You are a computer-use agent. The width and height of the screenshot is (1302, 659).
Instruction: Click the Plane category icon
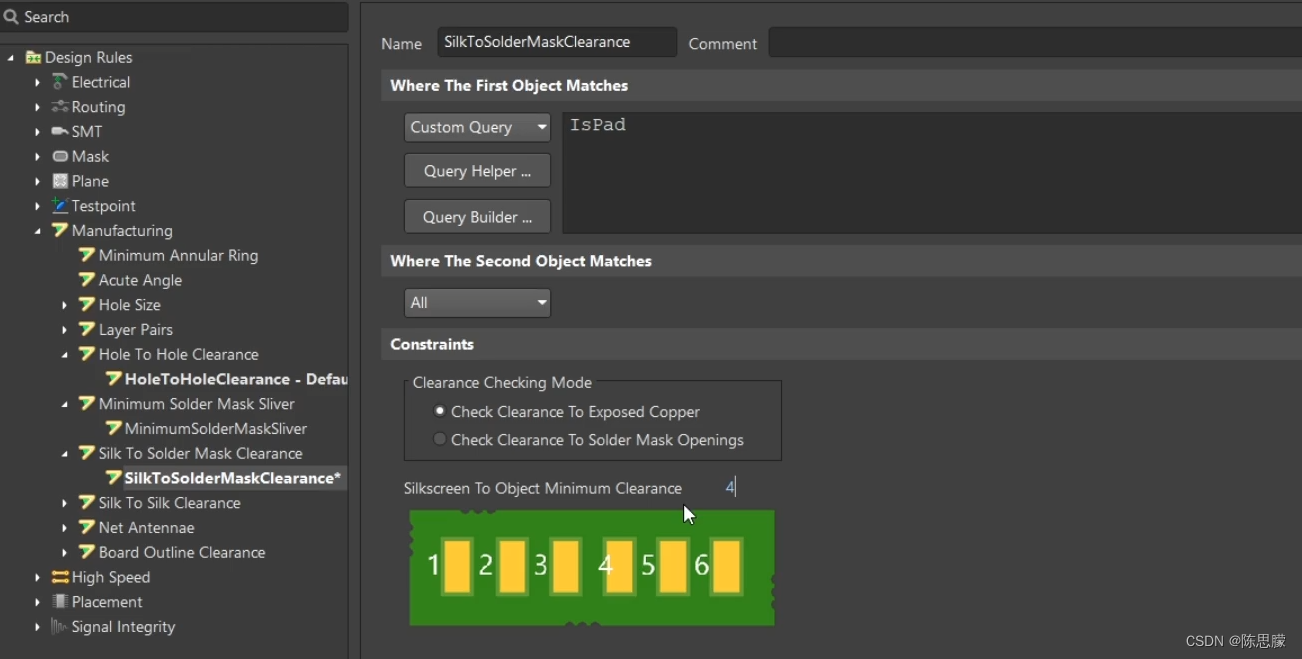(60, 181)
